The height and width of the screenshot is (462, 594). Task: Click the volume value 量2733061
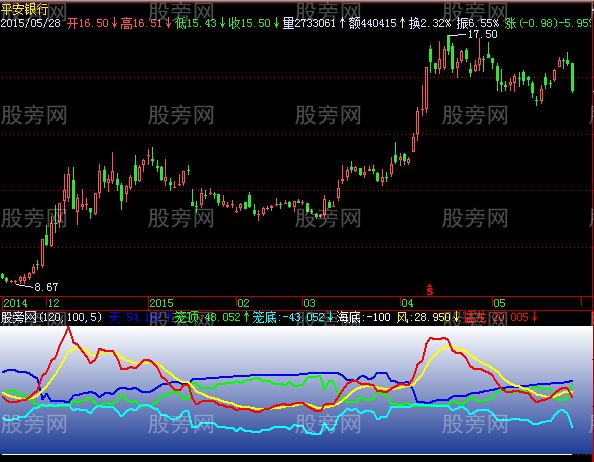coord(310,23)
